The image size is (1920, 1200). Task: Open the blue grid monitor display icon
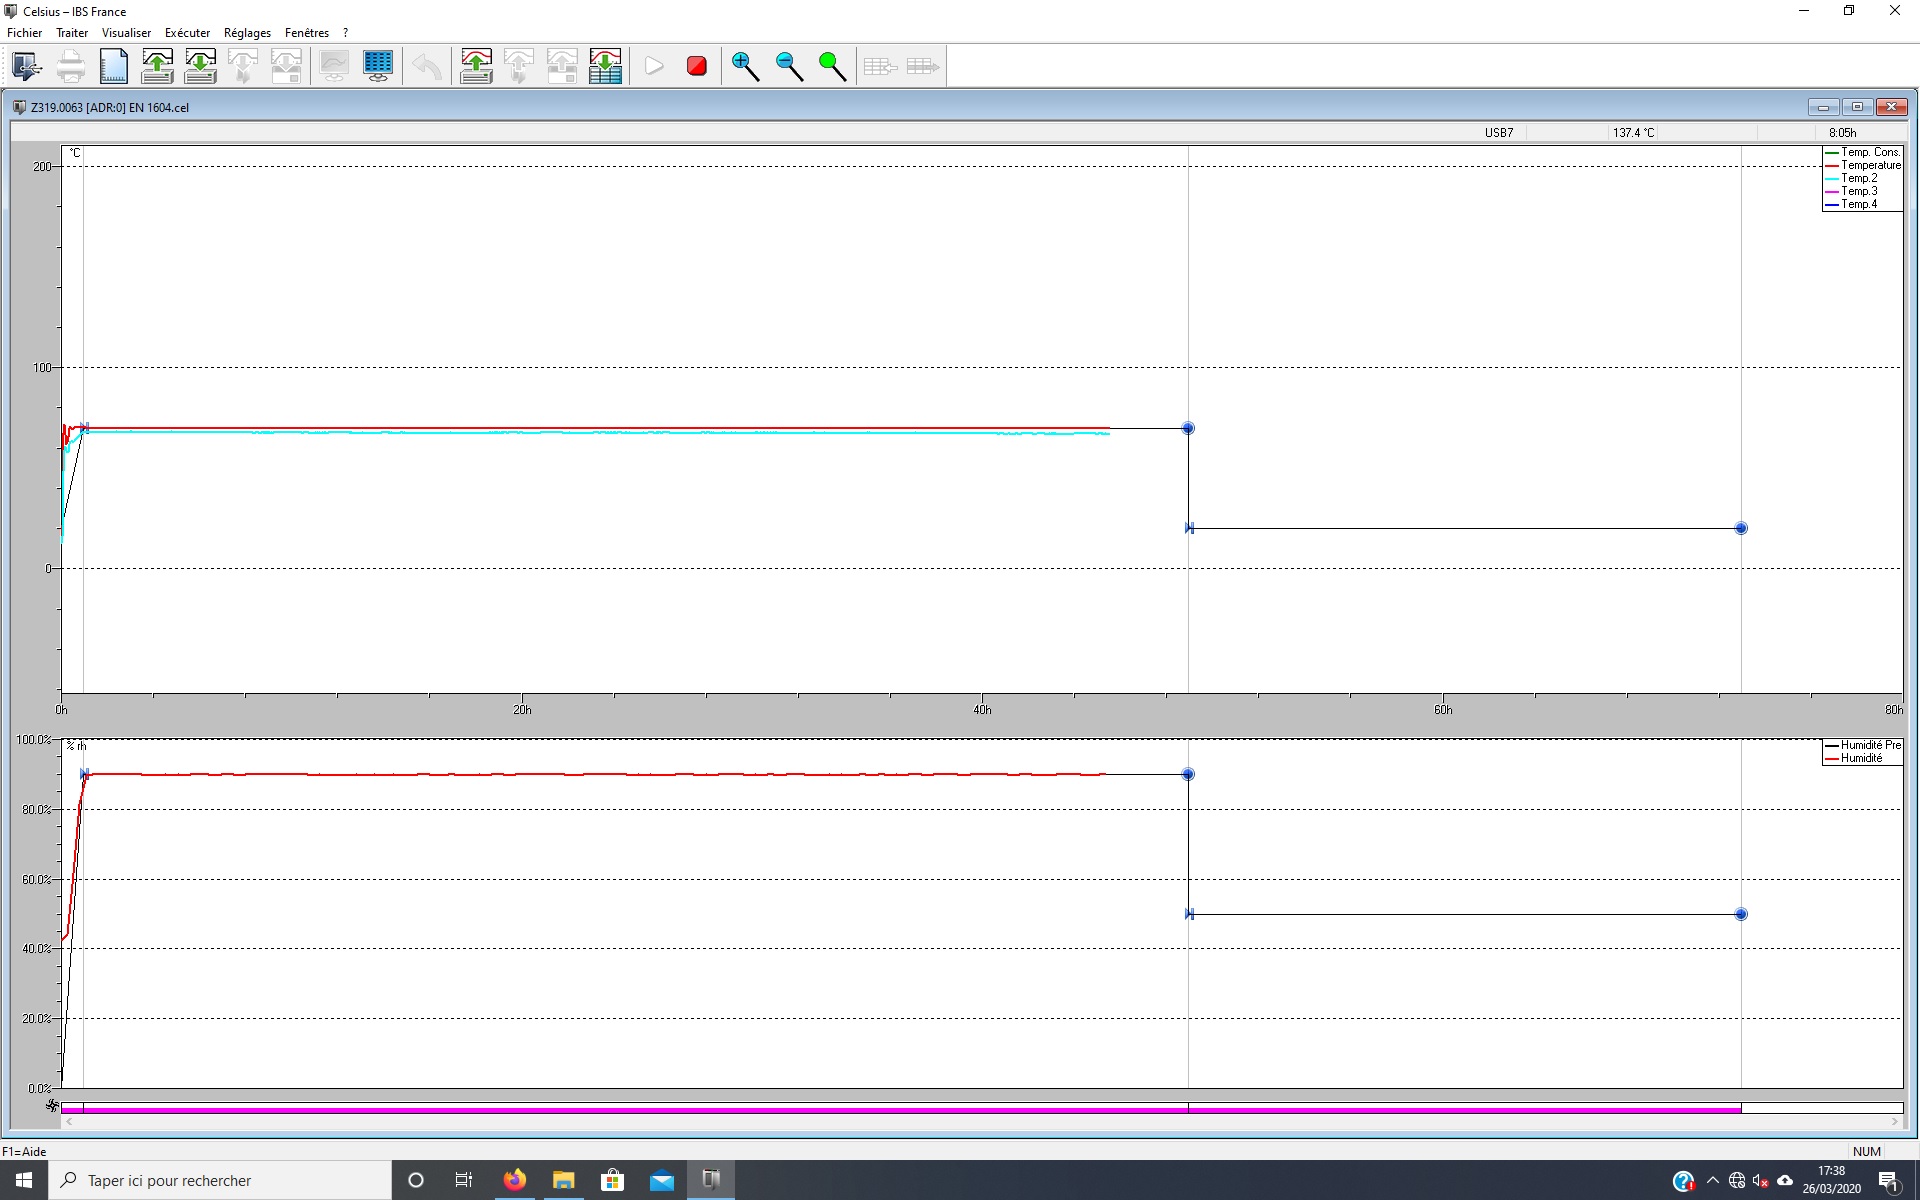coord(378,67)
